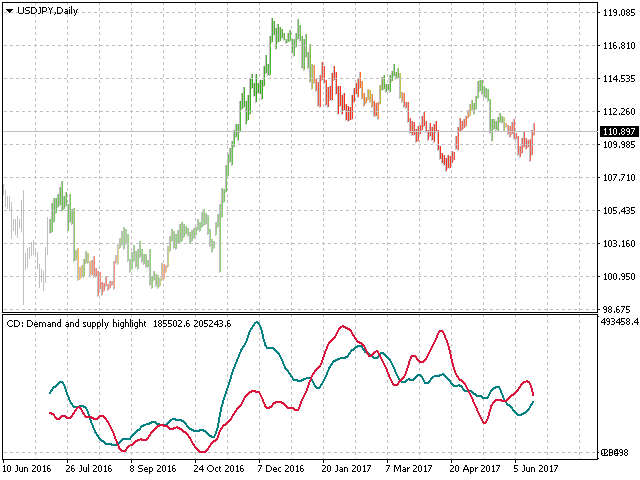Select the 8 Sep 2016 date label
This screenshot has height=480, width=640.
pos(153,468)
